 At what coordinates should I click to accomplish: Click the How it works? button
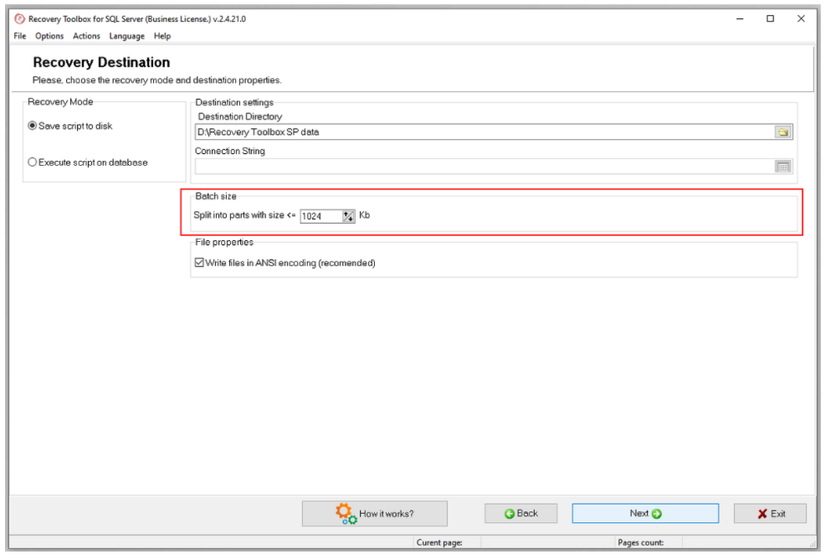pyautogui.click(x=375, y=513)
